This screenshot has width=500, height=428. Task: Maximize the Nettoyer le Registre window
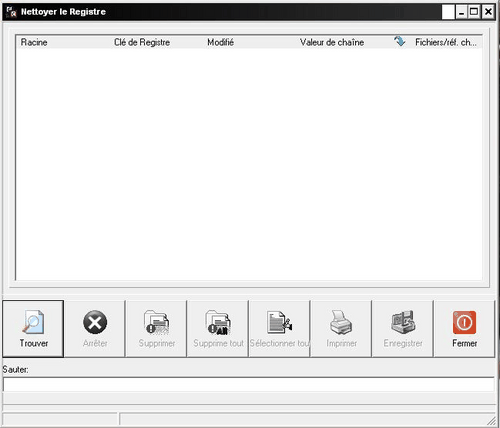pos(473,12)
